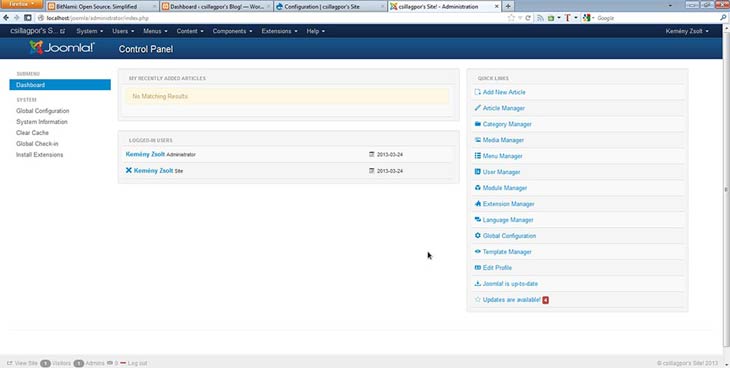Click the User Manager icon
This screenshot has height=368, width=730.
(x=477, y=172)
